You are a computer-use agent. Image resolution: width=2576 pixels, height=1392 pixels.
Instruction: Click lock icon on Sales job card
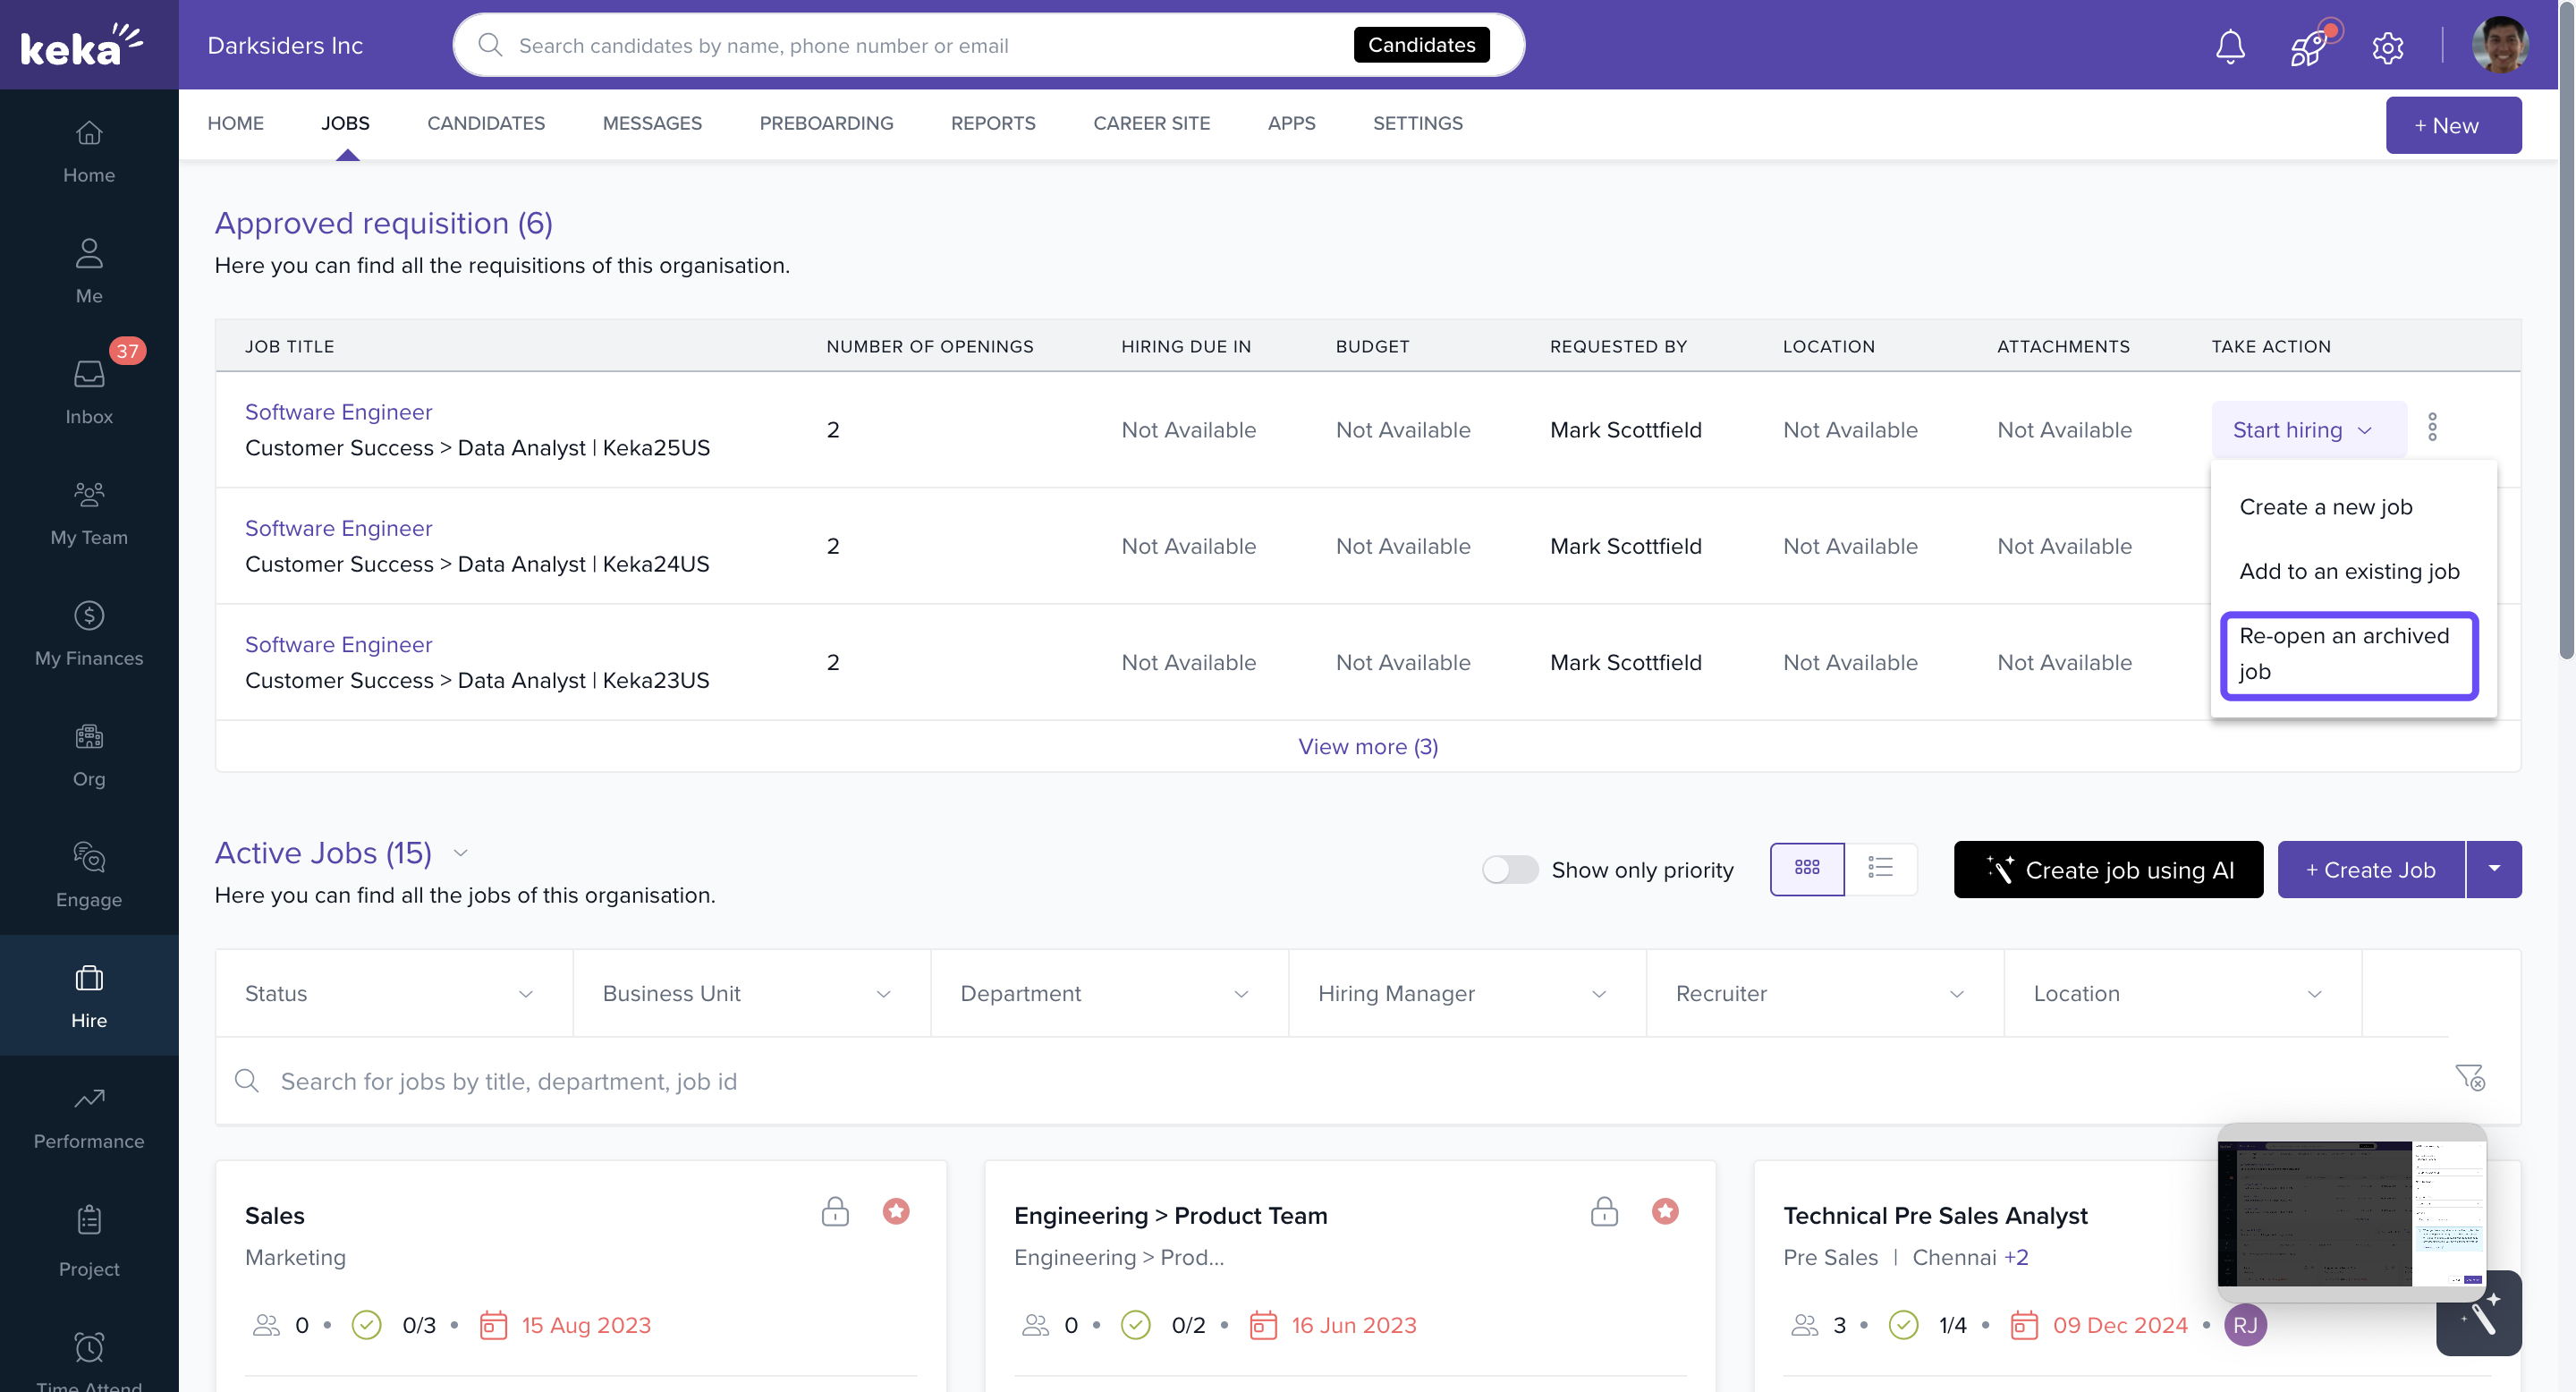pyautogui.click(x=835, y=1211)
